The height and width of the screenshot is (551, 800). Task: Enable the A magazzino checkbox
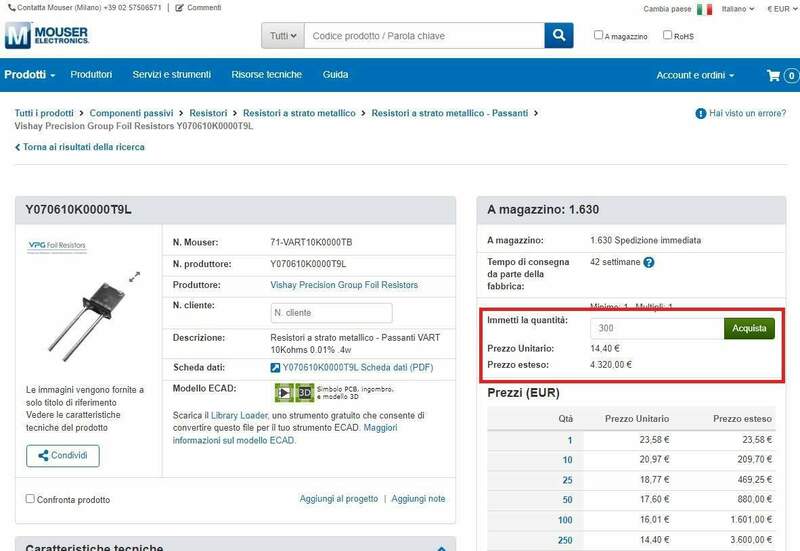598,35
